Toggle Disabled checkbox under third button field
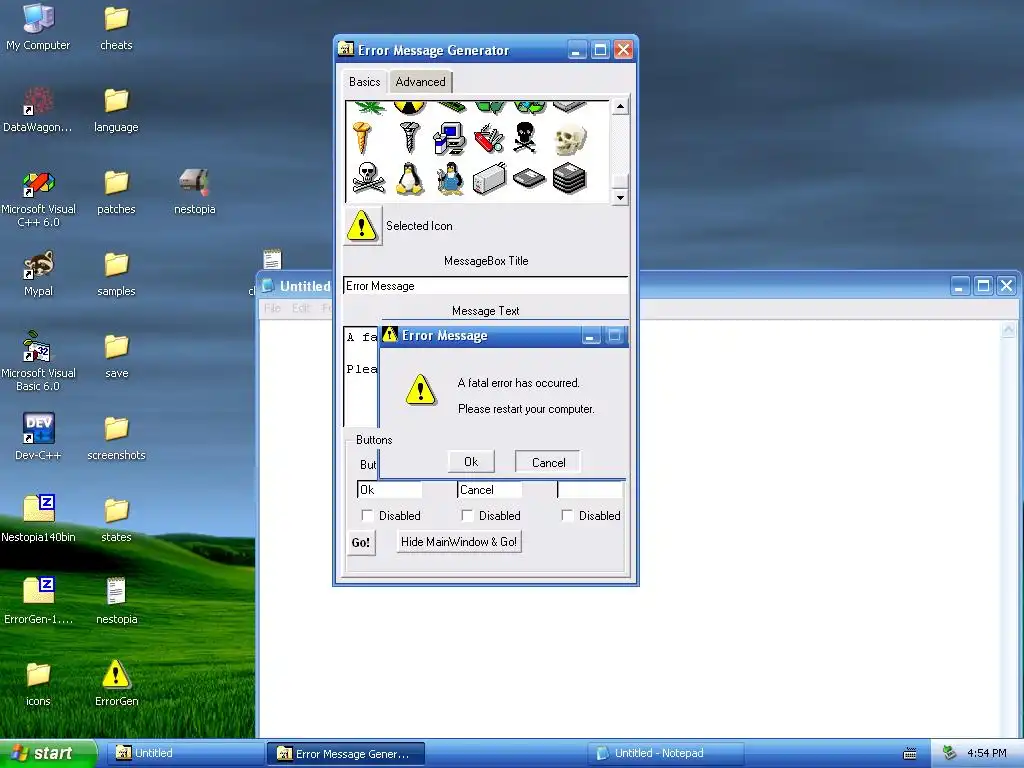 coord(568,516)
